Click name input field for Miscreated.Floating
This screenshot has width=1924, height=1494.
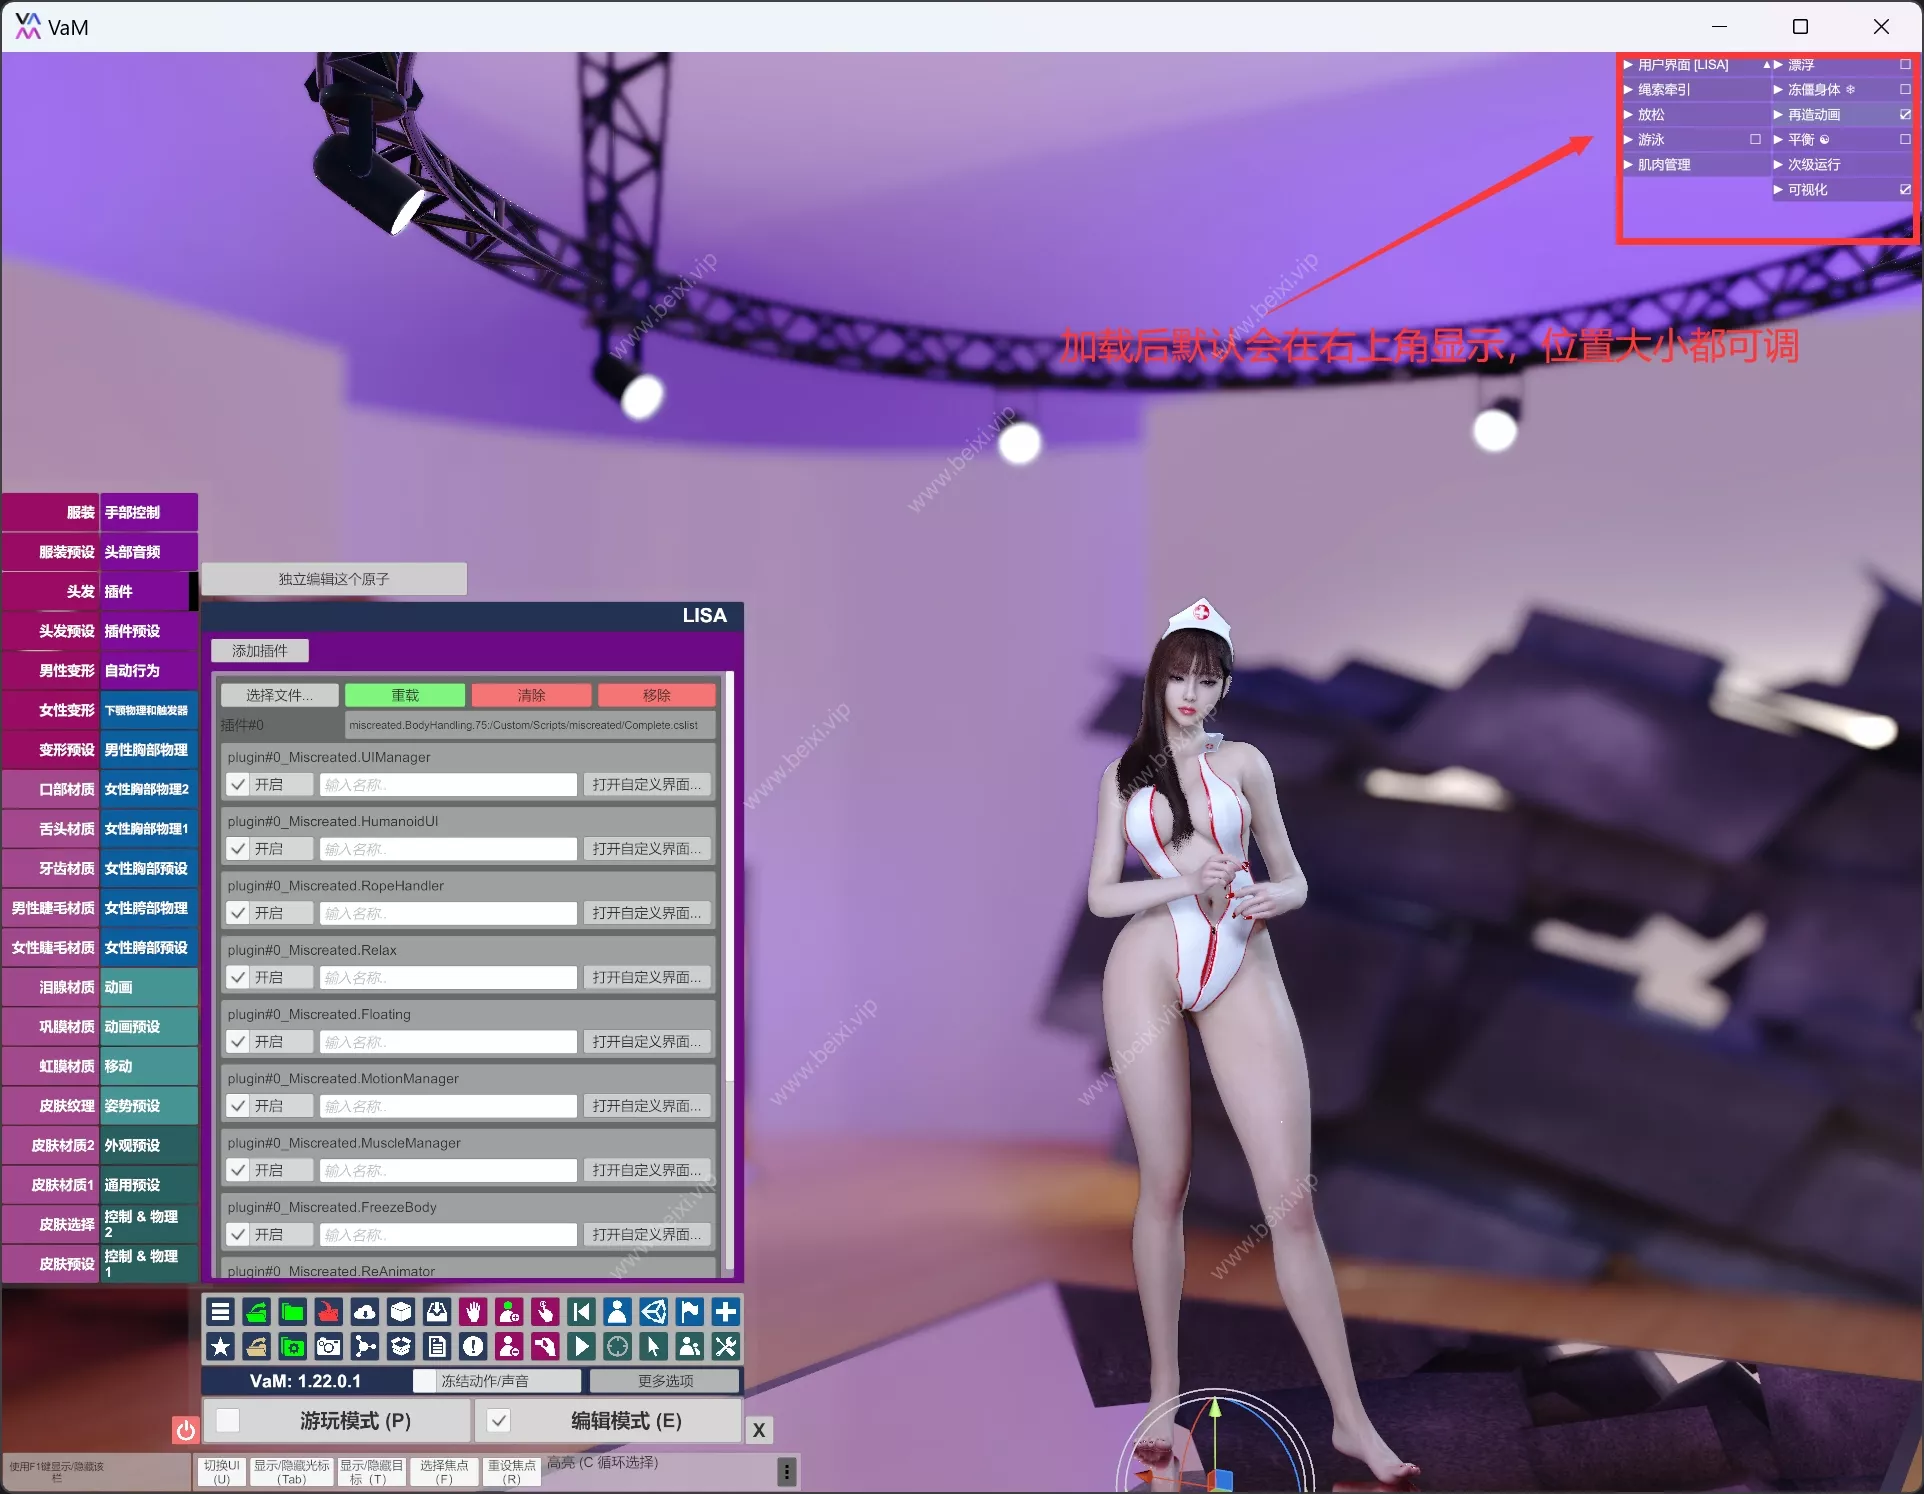tap(448, 1042)
